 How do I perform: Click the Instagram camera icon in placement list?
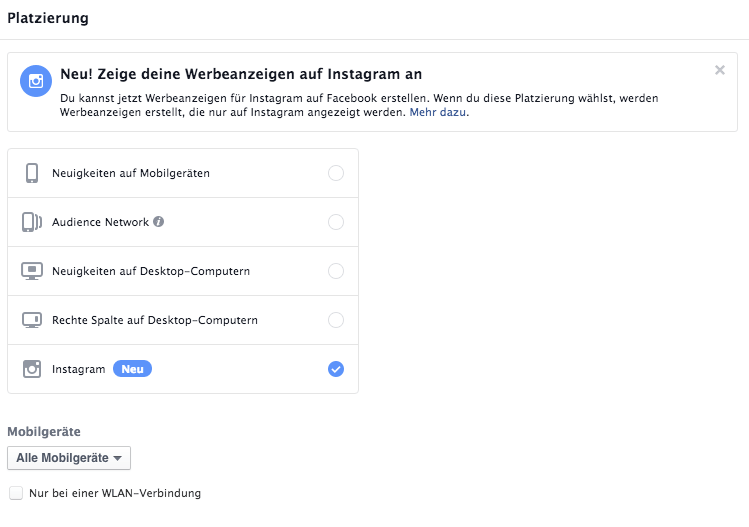(32, 369)
